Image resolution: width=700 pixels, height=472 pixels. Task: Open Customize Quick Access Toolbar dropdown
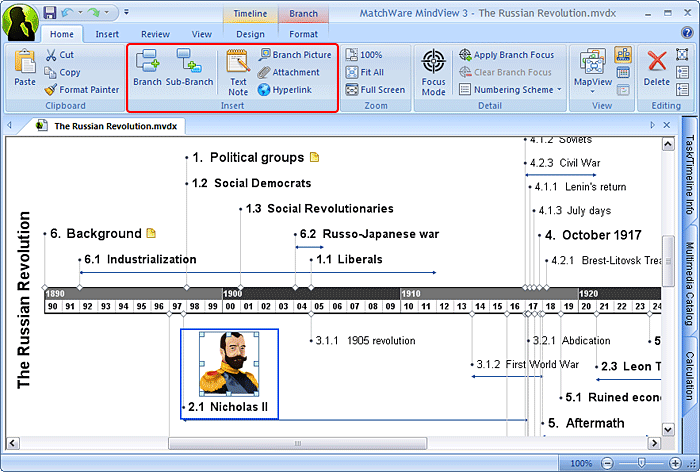click(126, 12)
